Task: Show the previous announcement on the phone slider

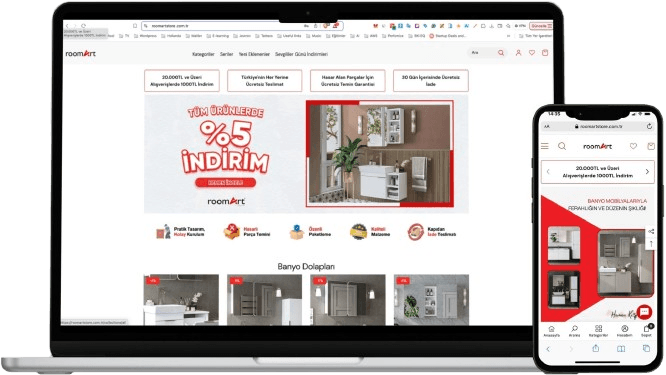Action: coord(548,172)
